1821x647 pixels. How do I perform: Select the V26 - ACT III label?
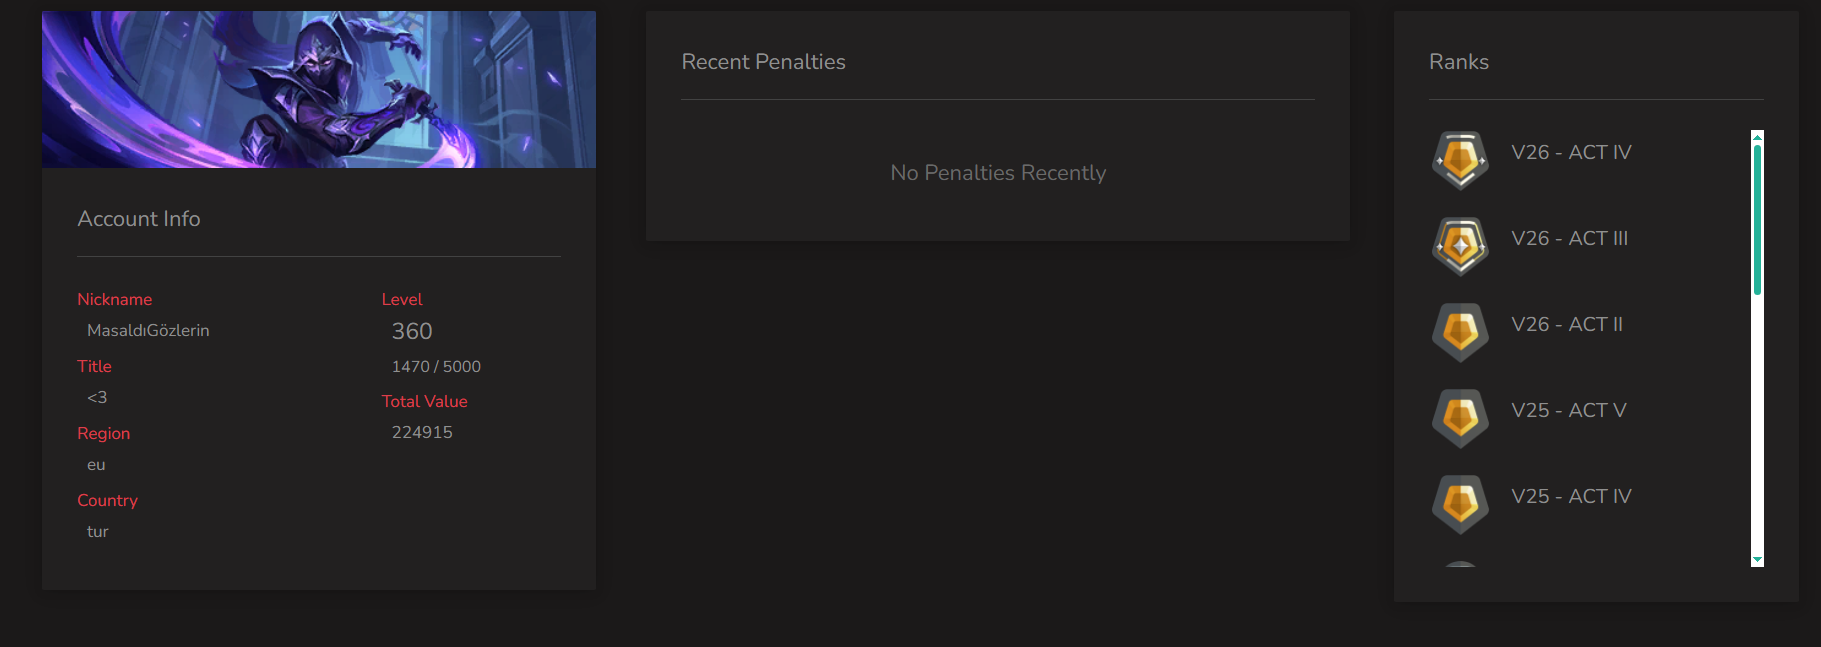coord(1569,238)
